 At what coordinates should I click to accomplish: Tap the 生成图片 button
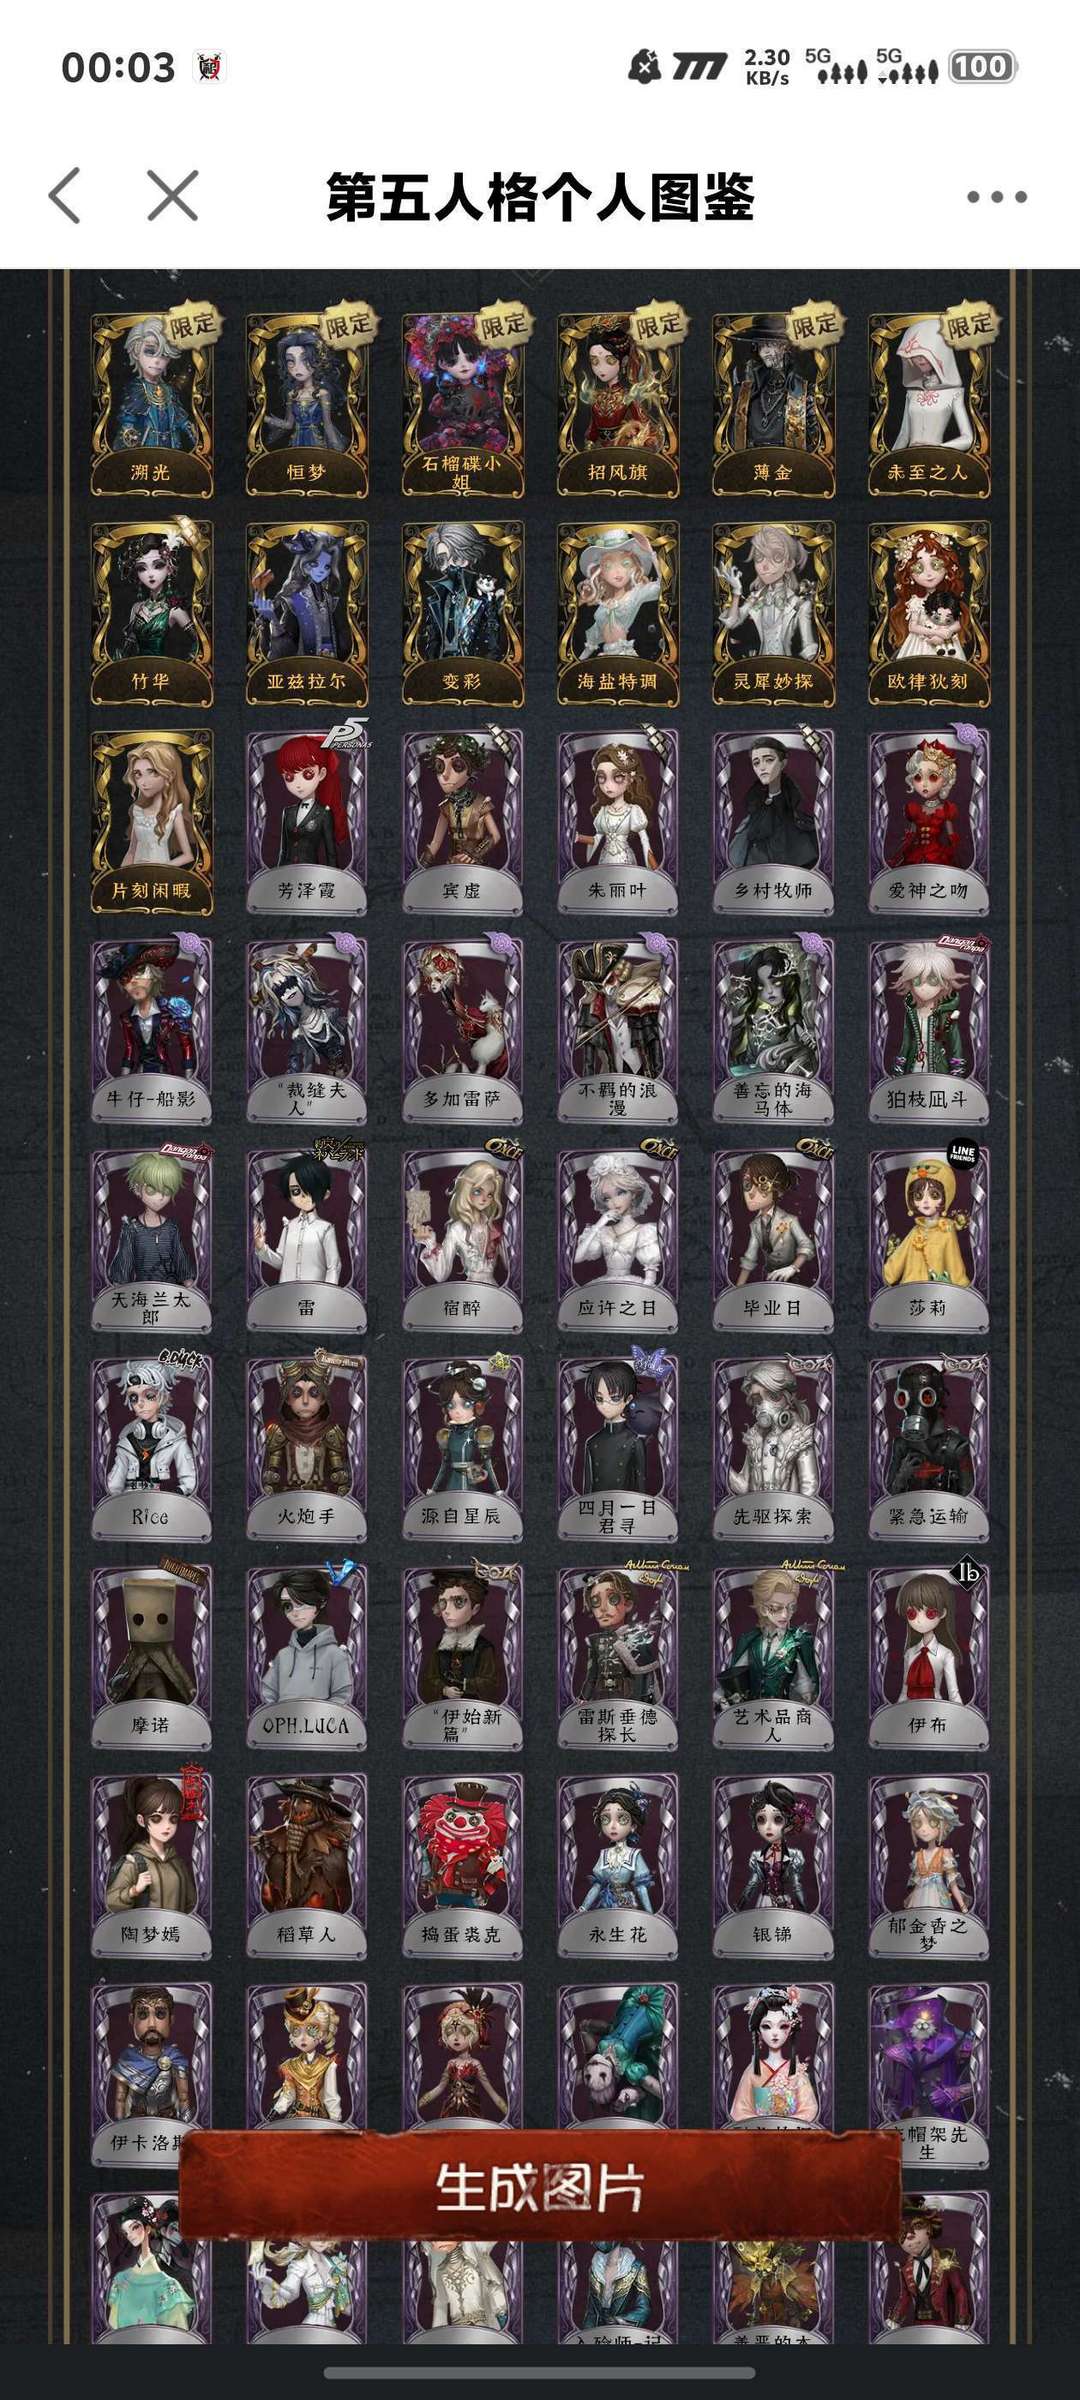click(x=540, y=2187)
